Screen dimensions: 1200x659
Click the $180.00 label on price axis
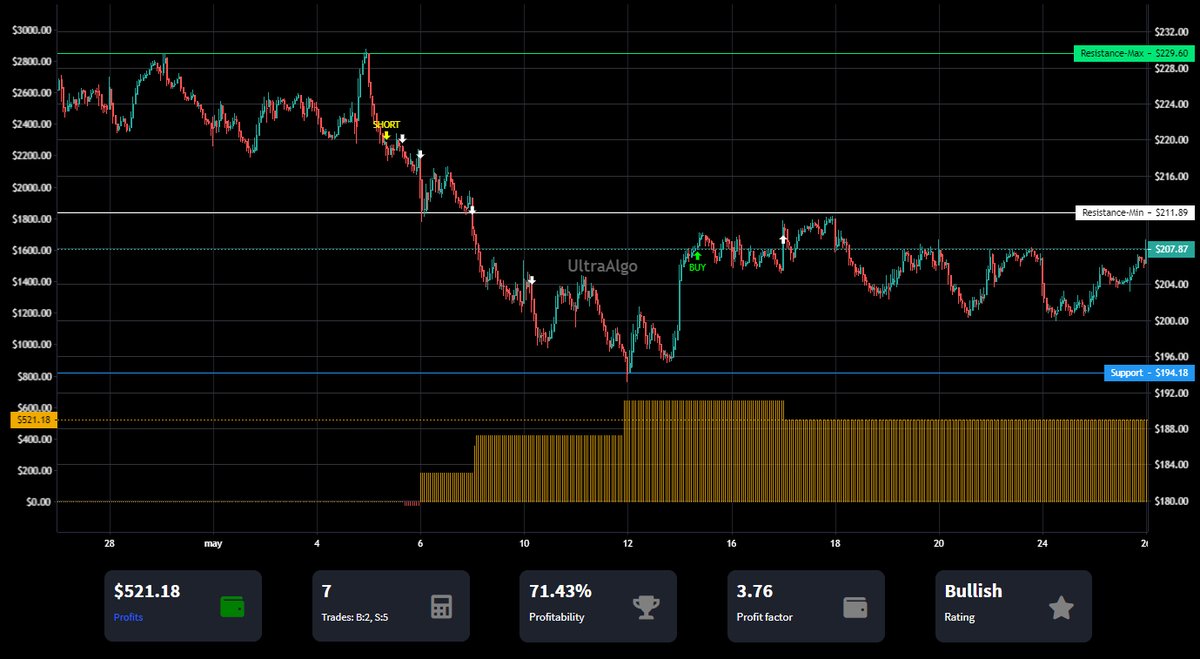coord(1169,501)
